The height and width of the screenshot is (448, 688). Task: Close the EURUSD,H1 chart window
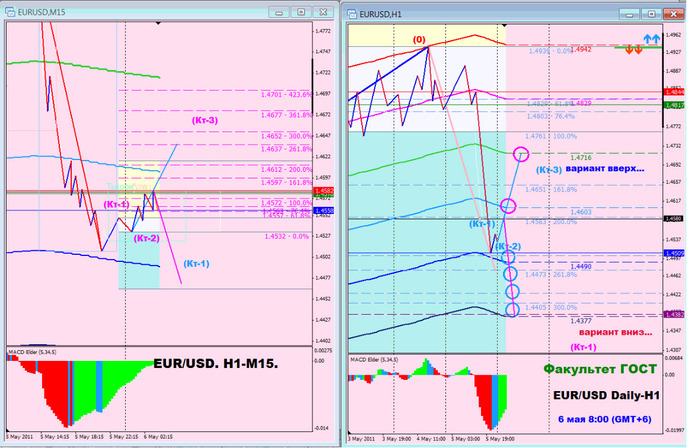[x=674, y=14]
